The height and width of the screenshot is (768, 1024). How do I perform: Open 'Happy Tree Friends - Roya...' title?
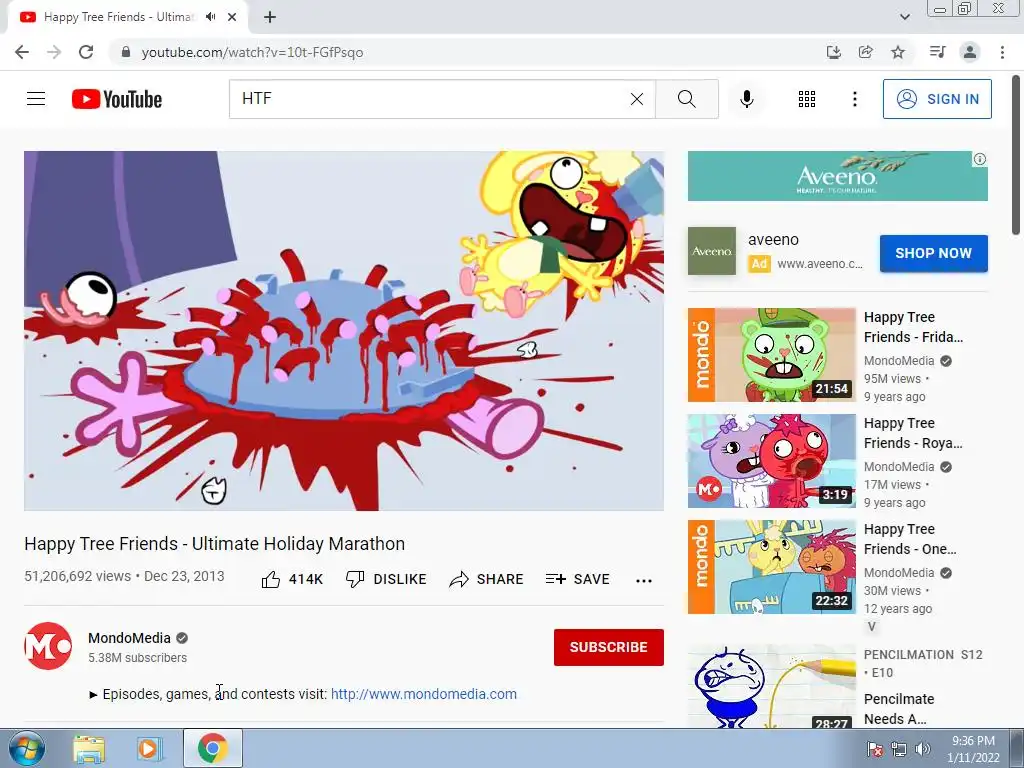[x=913, y=433]
